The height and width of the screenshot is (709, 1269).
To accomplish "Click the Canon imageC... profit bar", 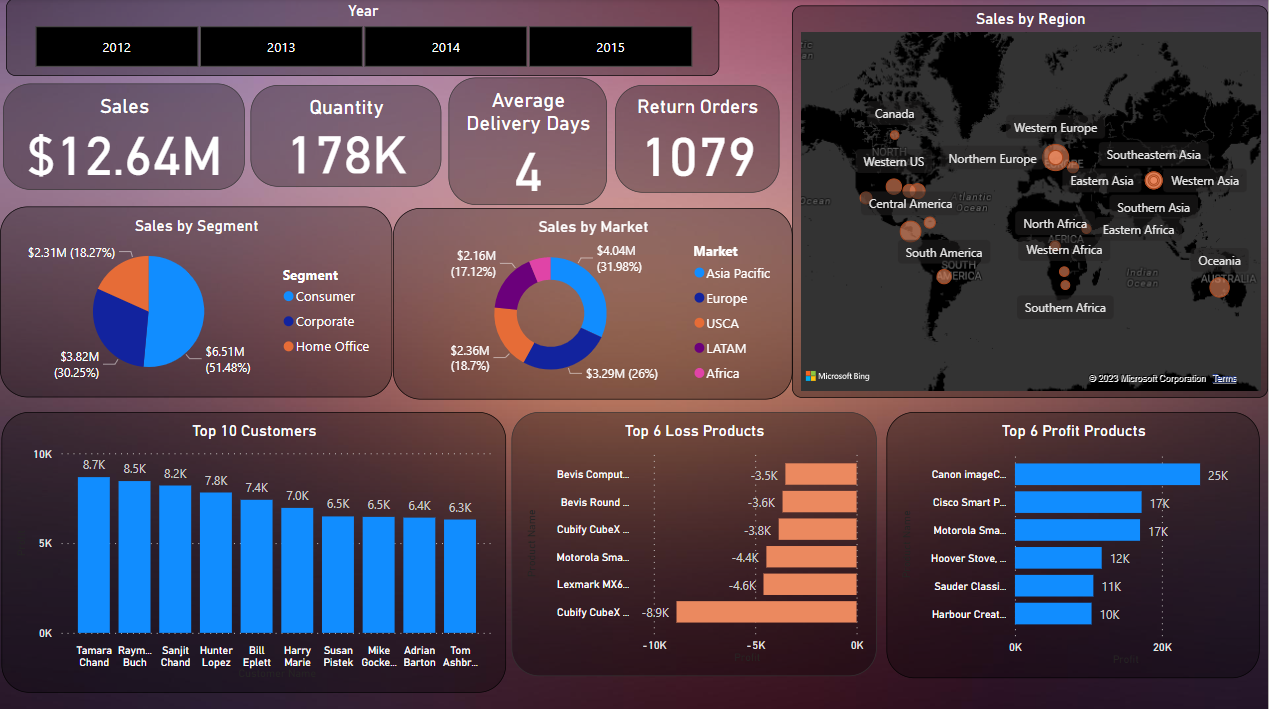I will tap(1107, 475).
